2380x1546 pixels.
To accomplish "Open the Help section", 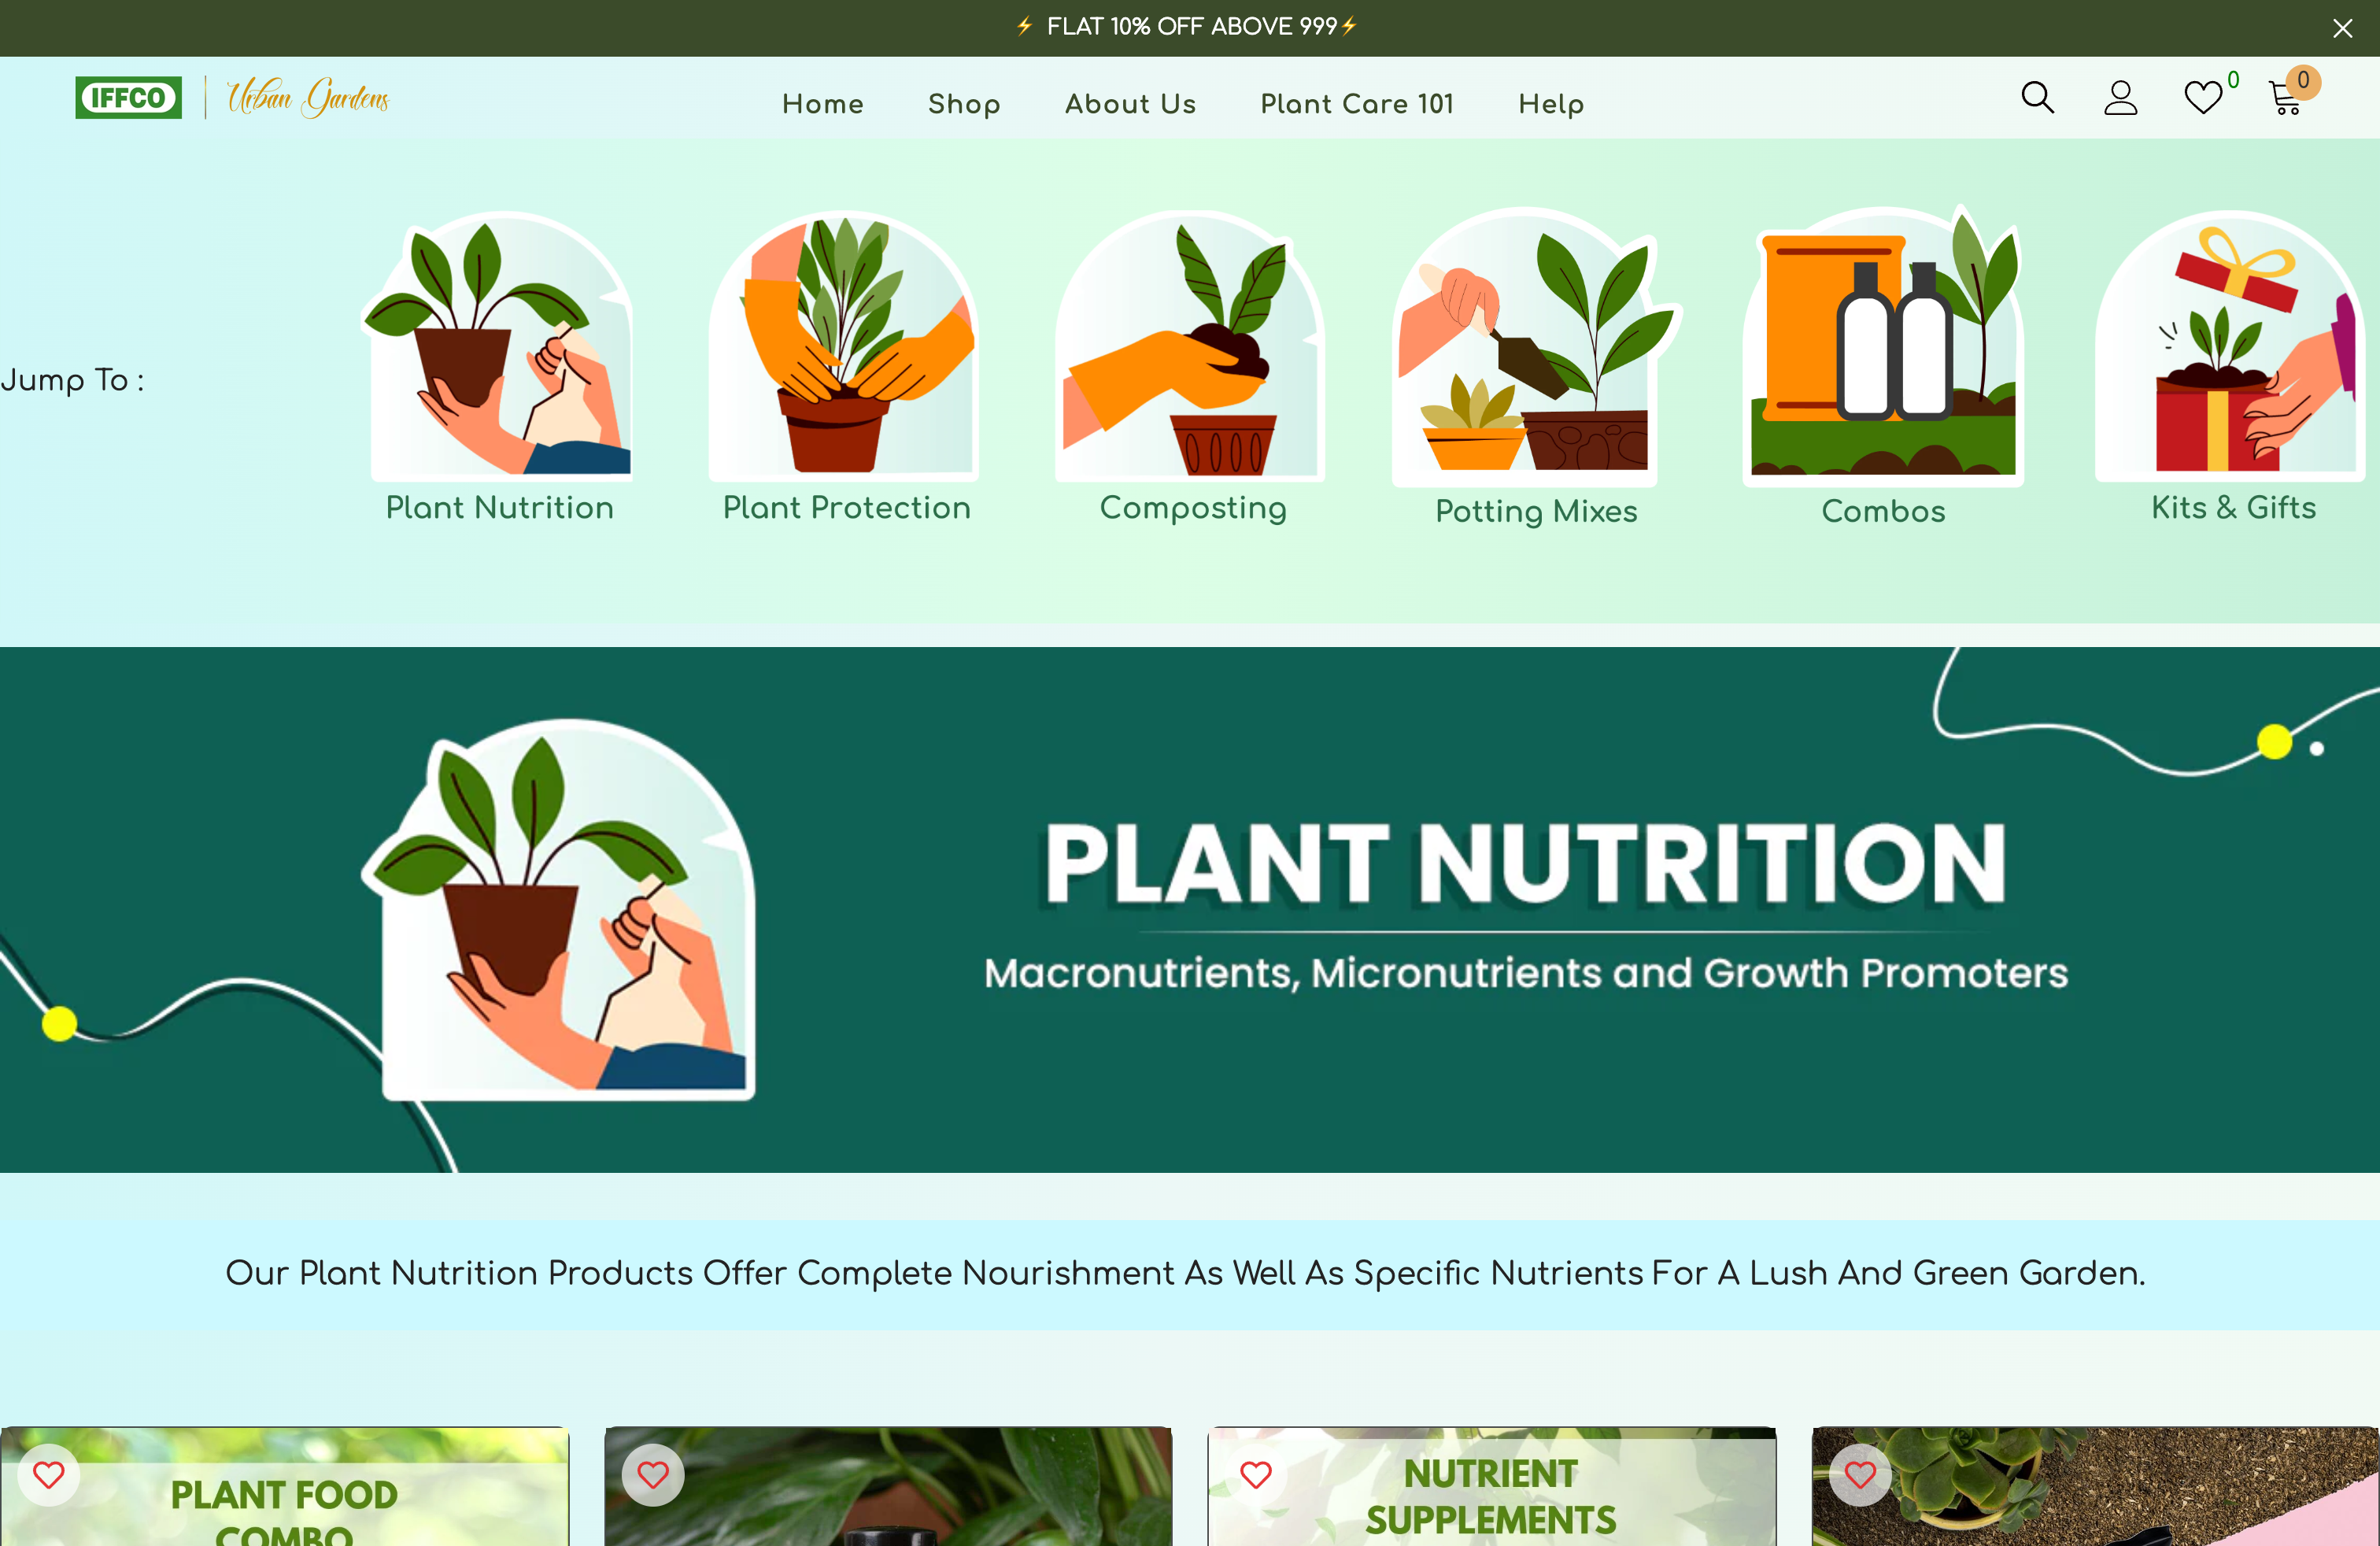I will tap(1550, 104).
